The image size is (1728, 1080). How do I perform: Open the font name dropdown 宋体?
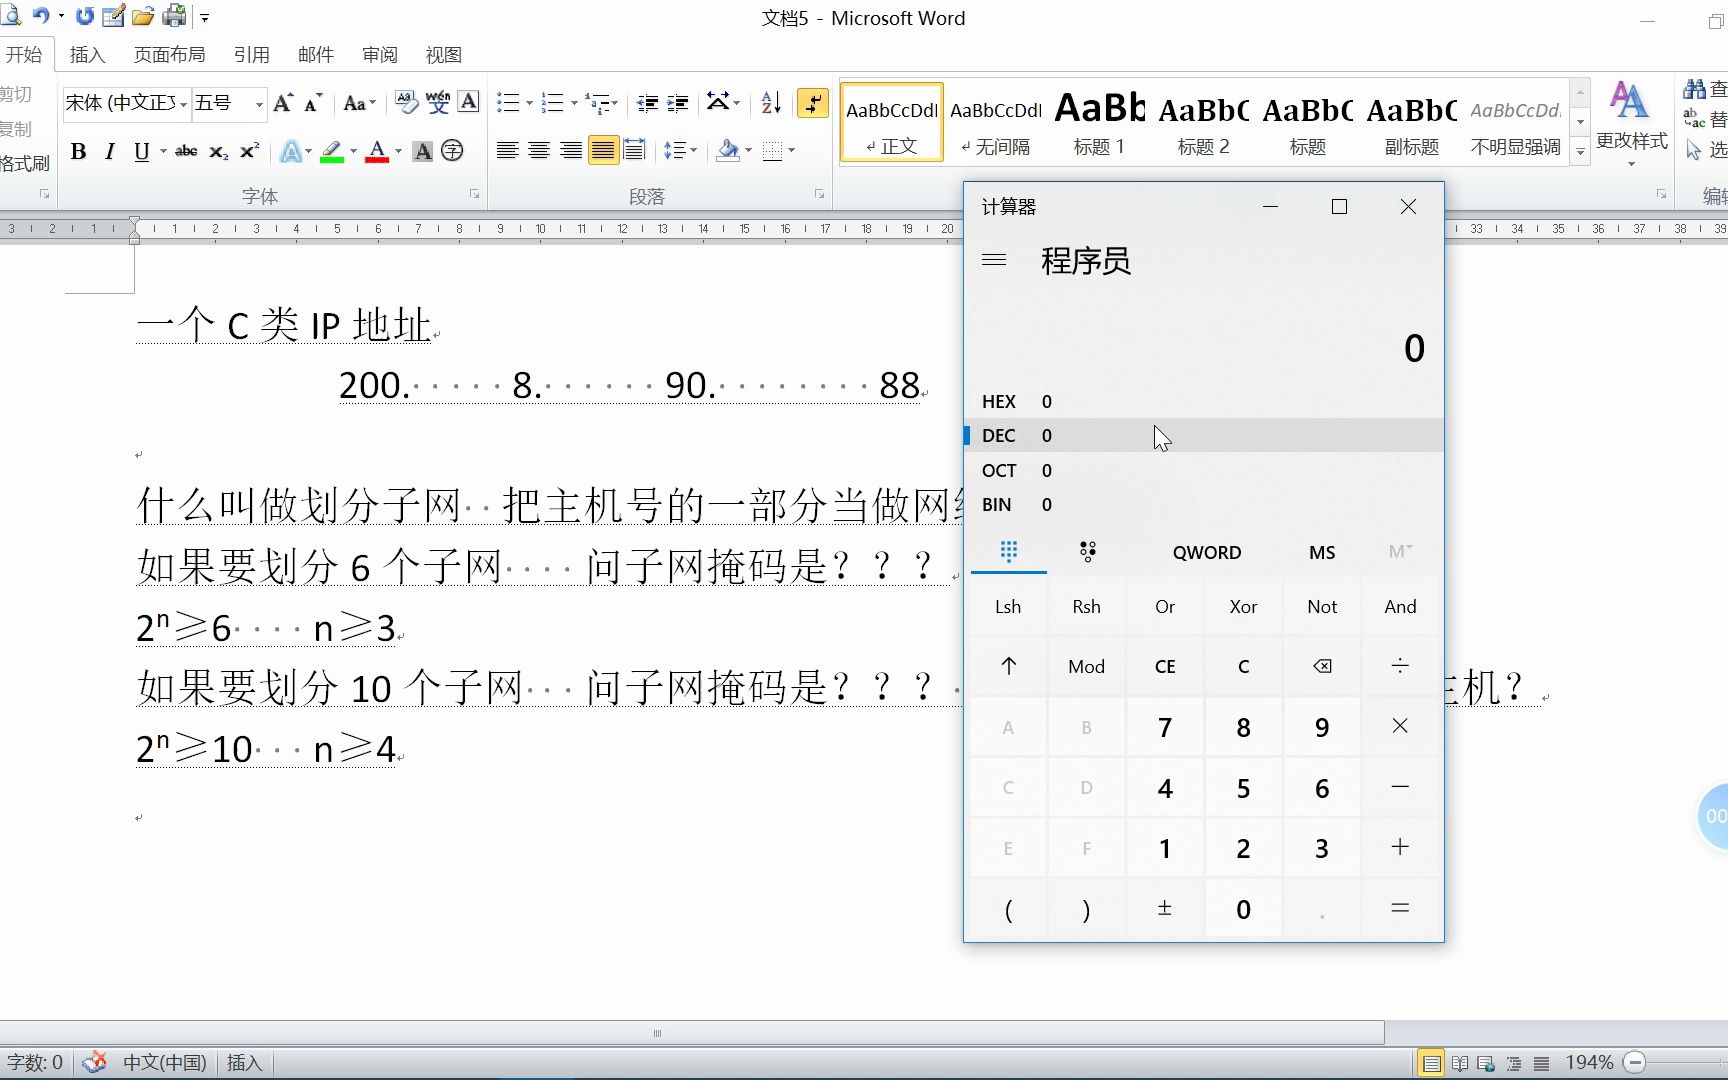pos(183,104)
